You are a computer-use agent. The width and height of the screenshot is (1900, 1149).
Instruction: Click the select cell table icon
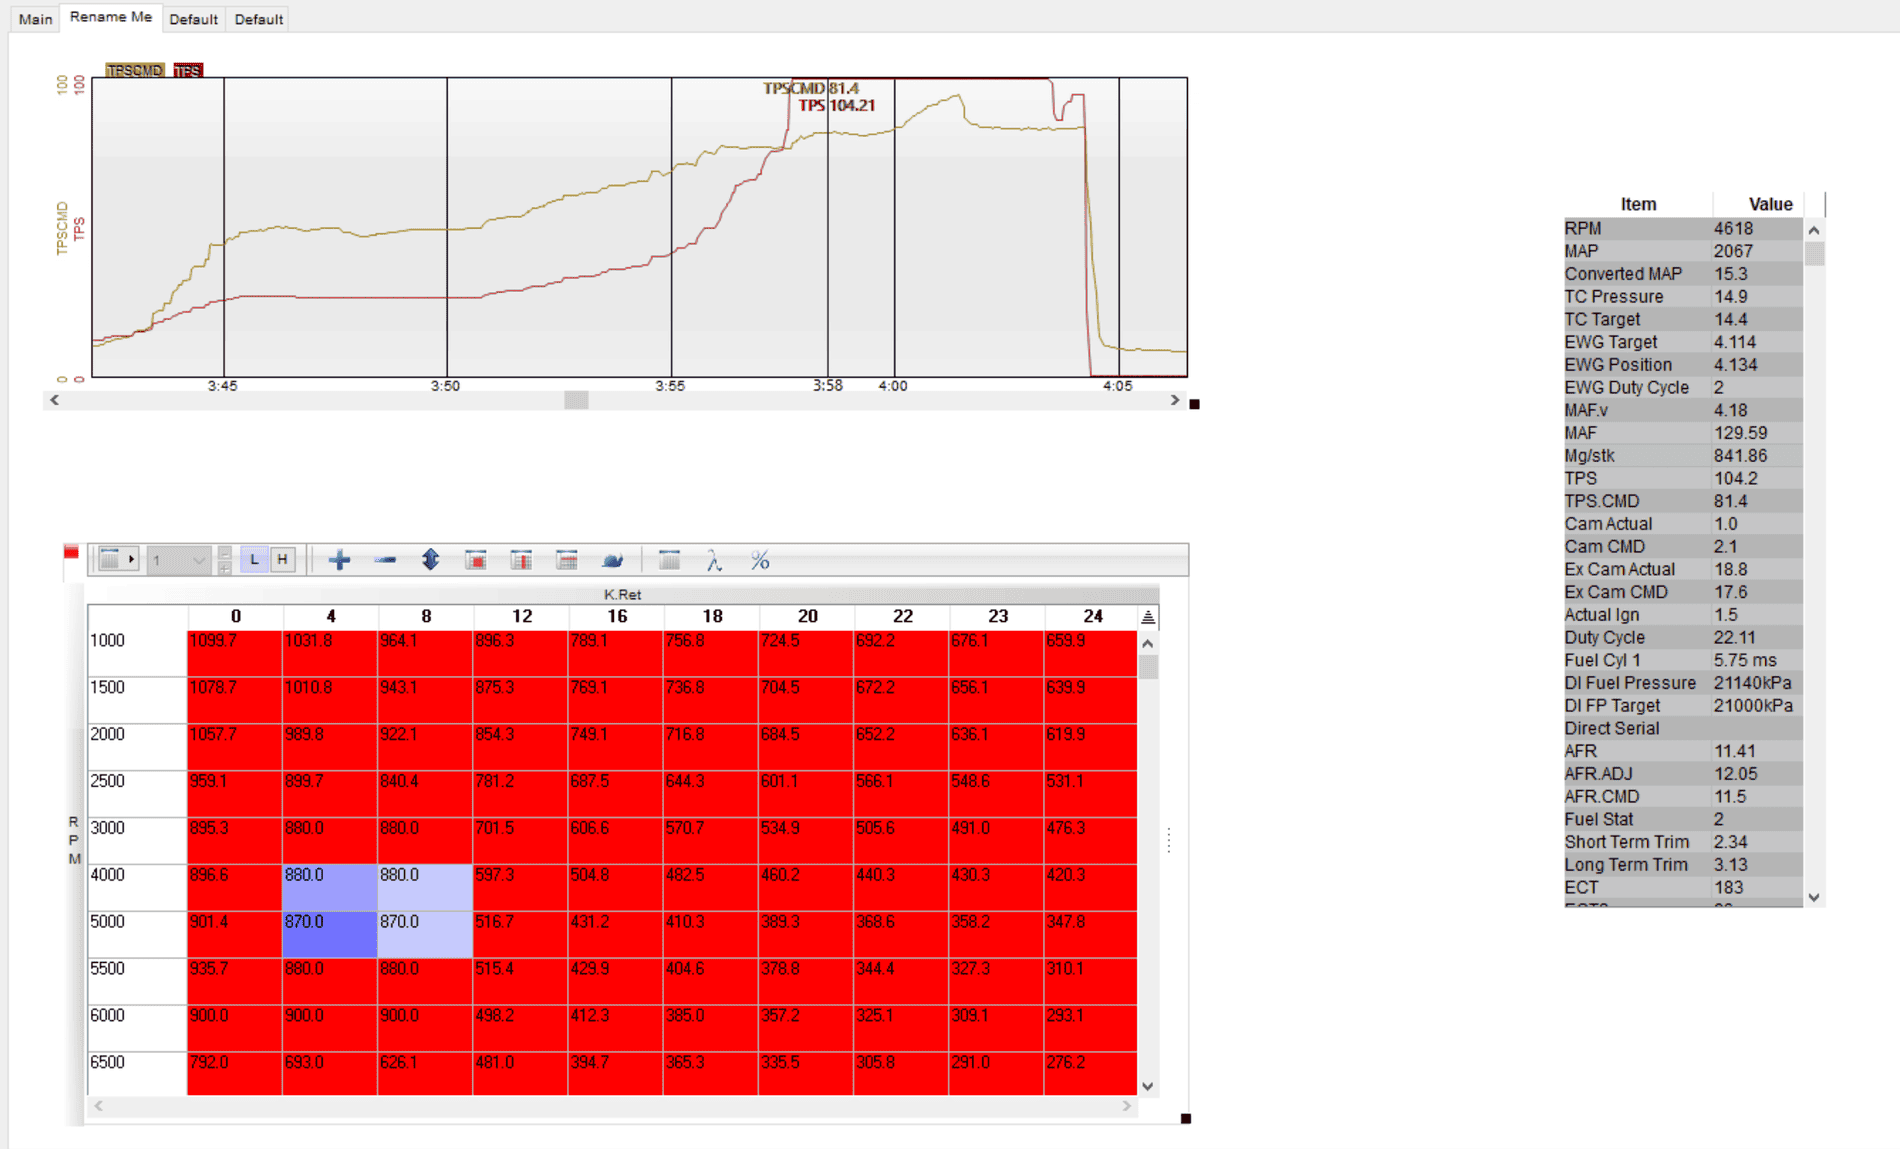[x=476, y=560]
